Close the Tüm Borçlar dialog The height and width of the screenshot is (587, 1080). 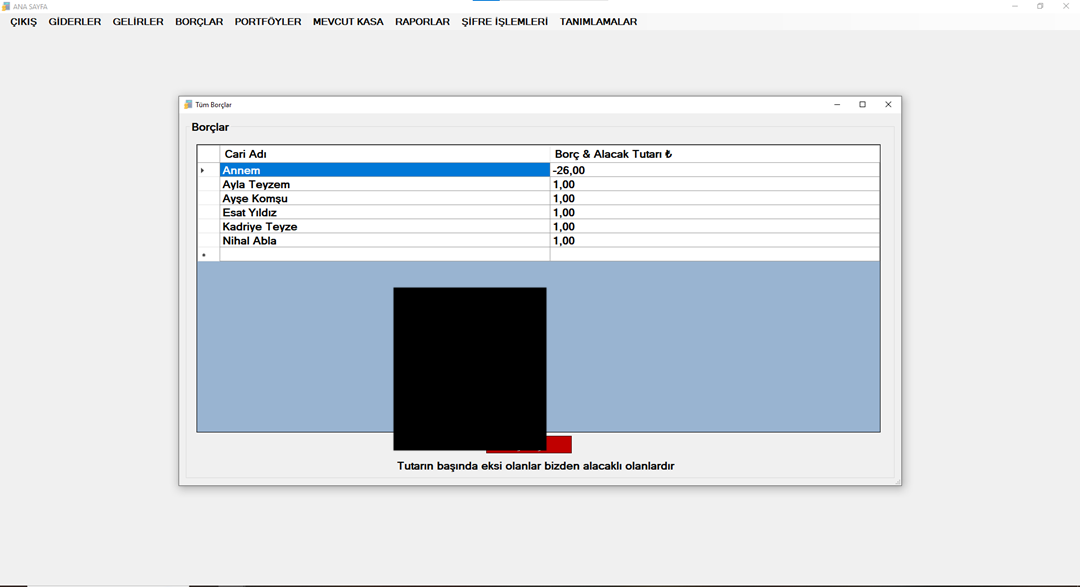tap(887, 105)
